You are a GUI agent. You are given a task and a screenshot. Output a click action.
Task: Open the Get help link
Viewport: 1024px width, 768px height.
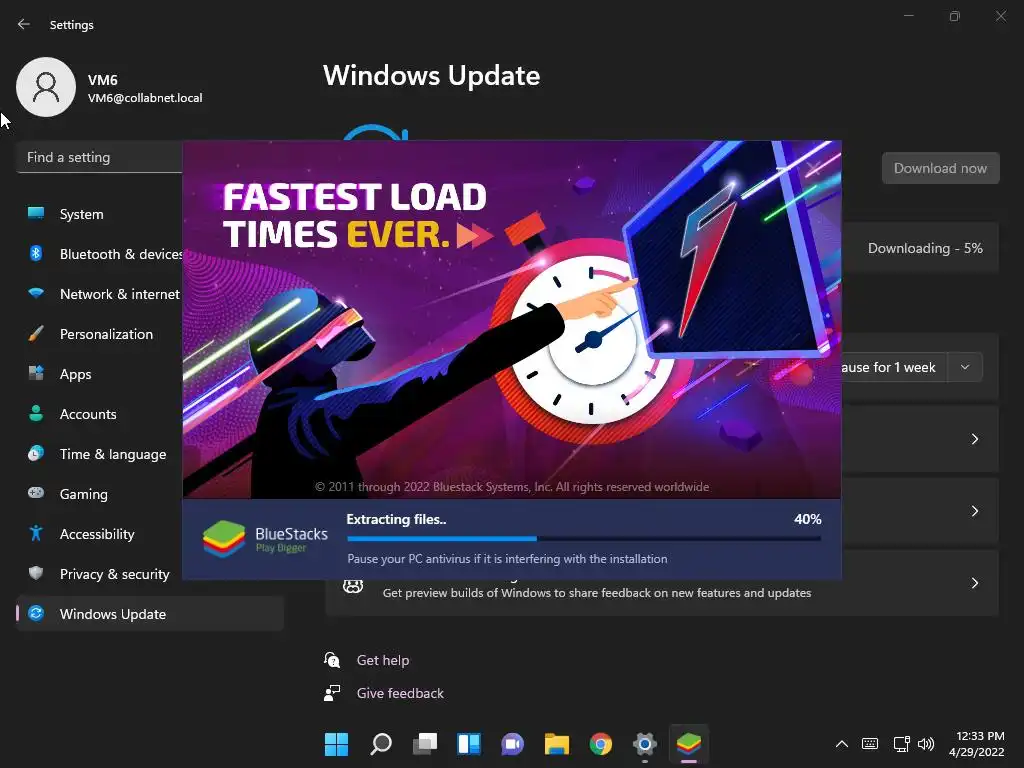(383, 660)
